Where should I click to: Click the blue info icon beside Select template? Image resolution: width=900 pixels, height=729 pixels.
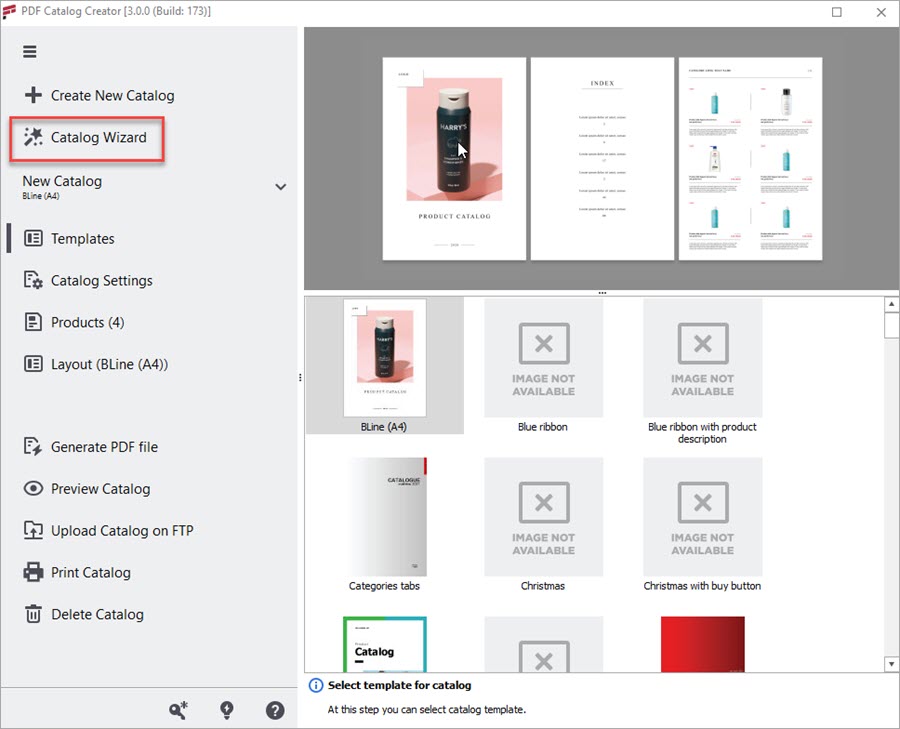pos(316,685)
